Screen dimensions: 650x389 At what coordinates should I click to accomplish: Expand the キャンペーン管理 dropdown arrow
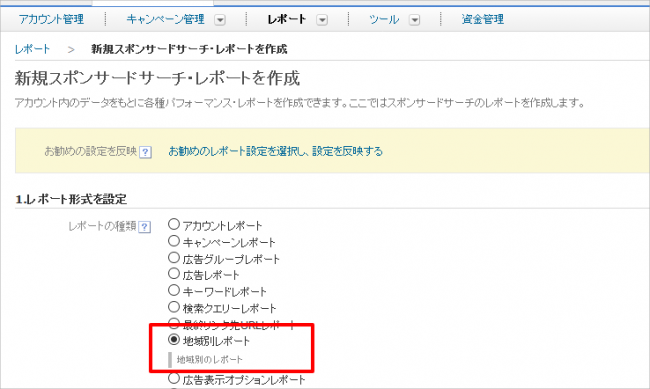tap(220, 19)
